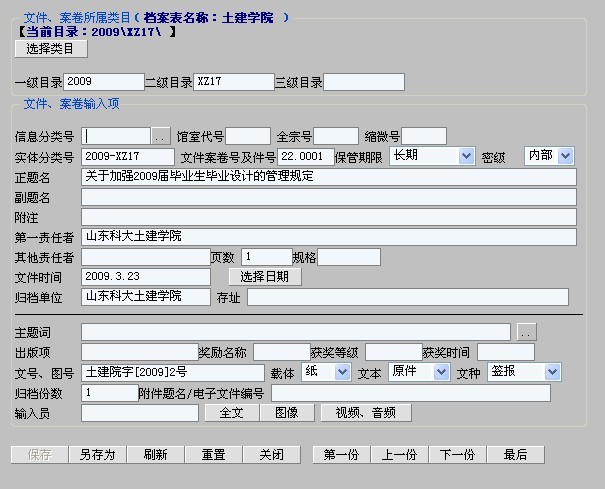Screen dimensions: 605x489
Task: Click the 缩微号 input field
Action: click(424, 136)
